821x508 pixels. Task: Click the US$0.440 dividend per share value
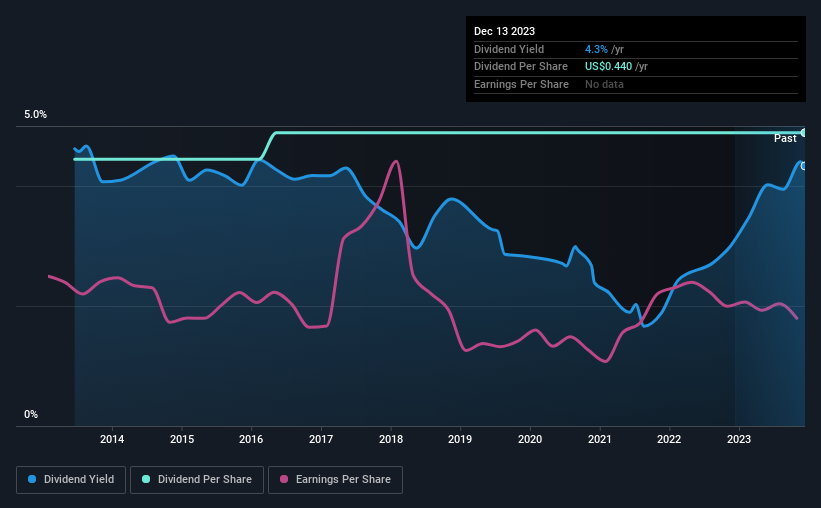click(608, 67)
